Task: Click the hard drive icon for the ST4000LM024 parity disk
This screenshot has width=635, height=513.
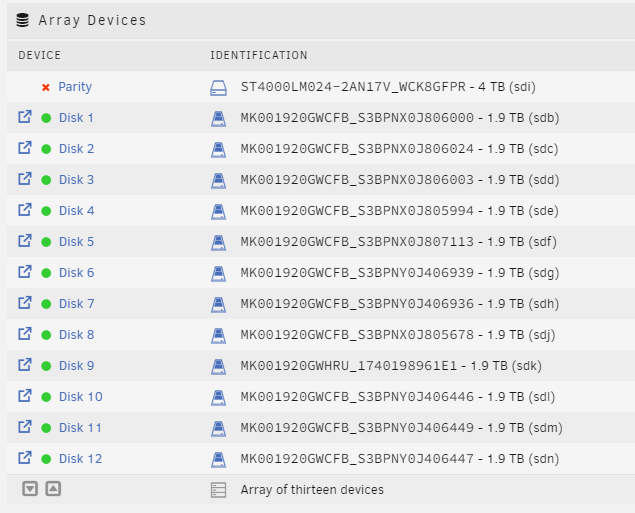Action: [x=218, y=88]
